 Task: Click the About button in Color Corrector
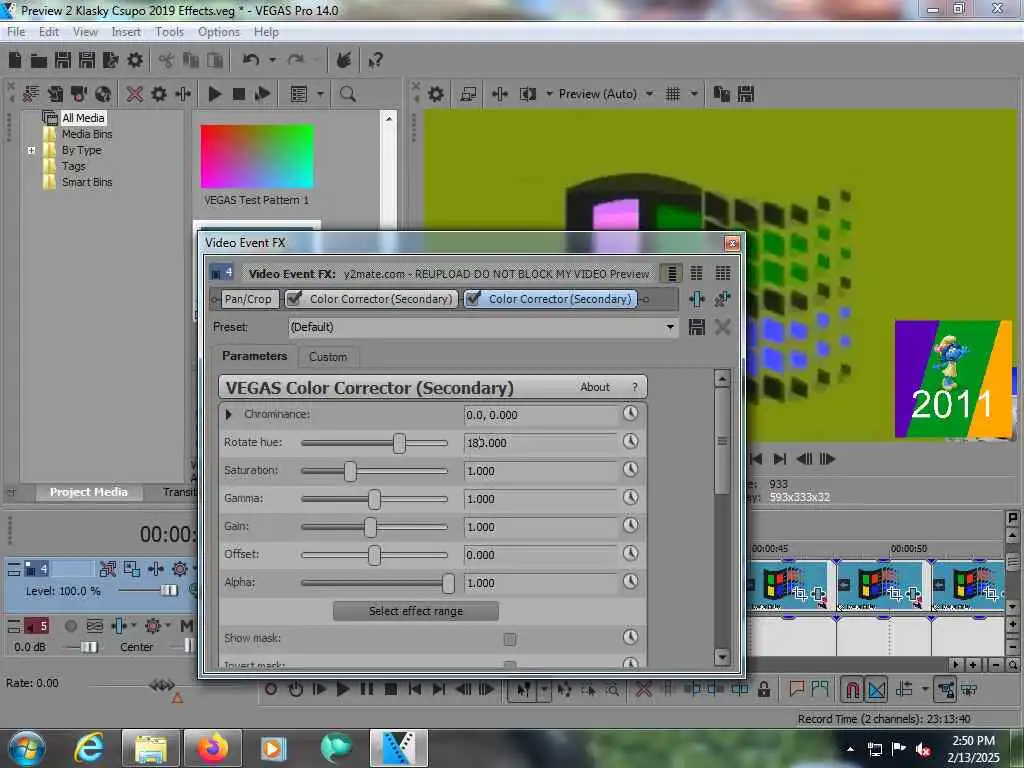pos(595,387)
